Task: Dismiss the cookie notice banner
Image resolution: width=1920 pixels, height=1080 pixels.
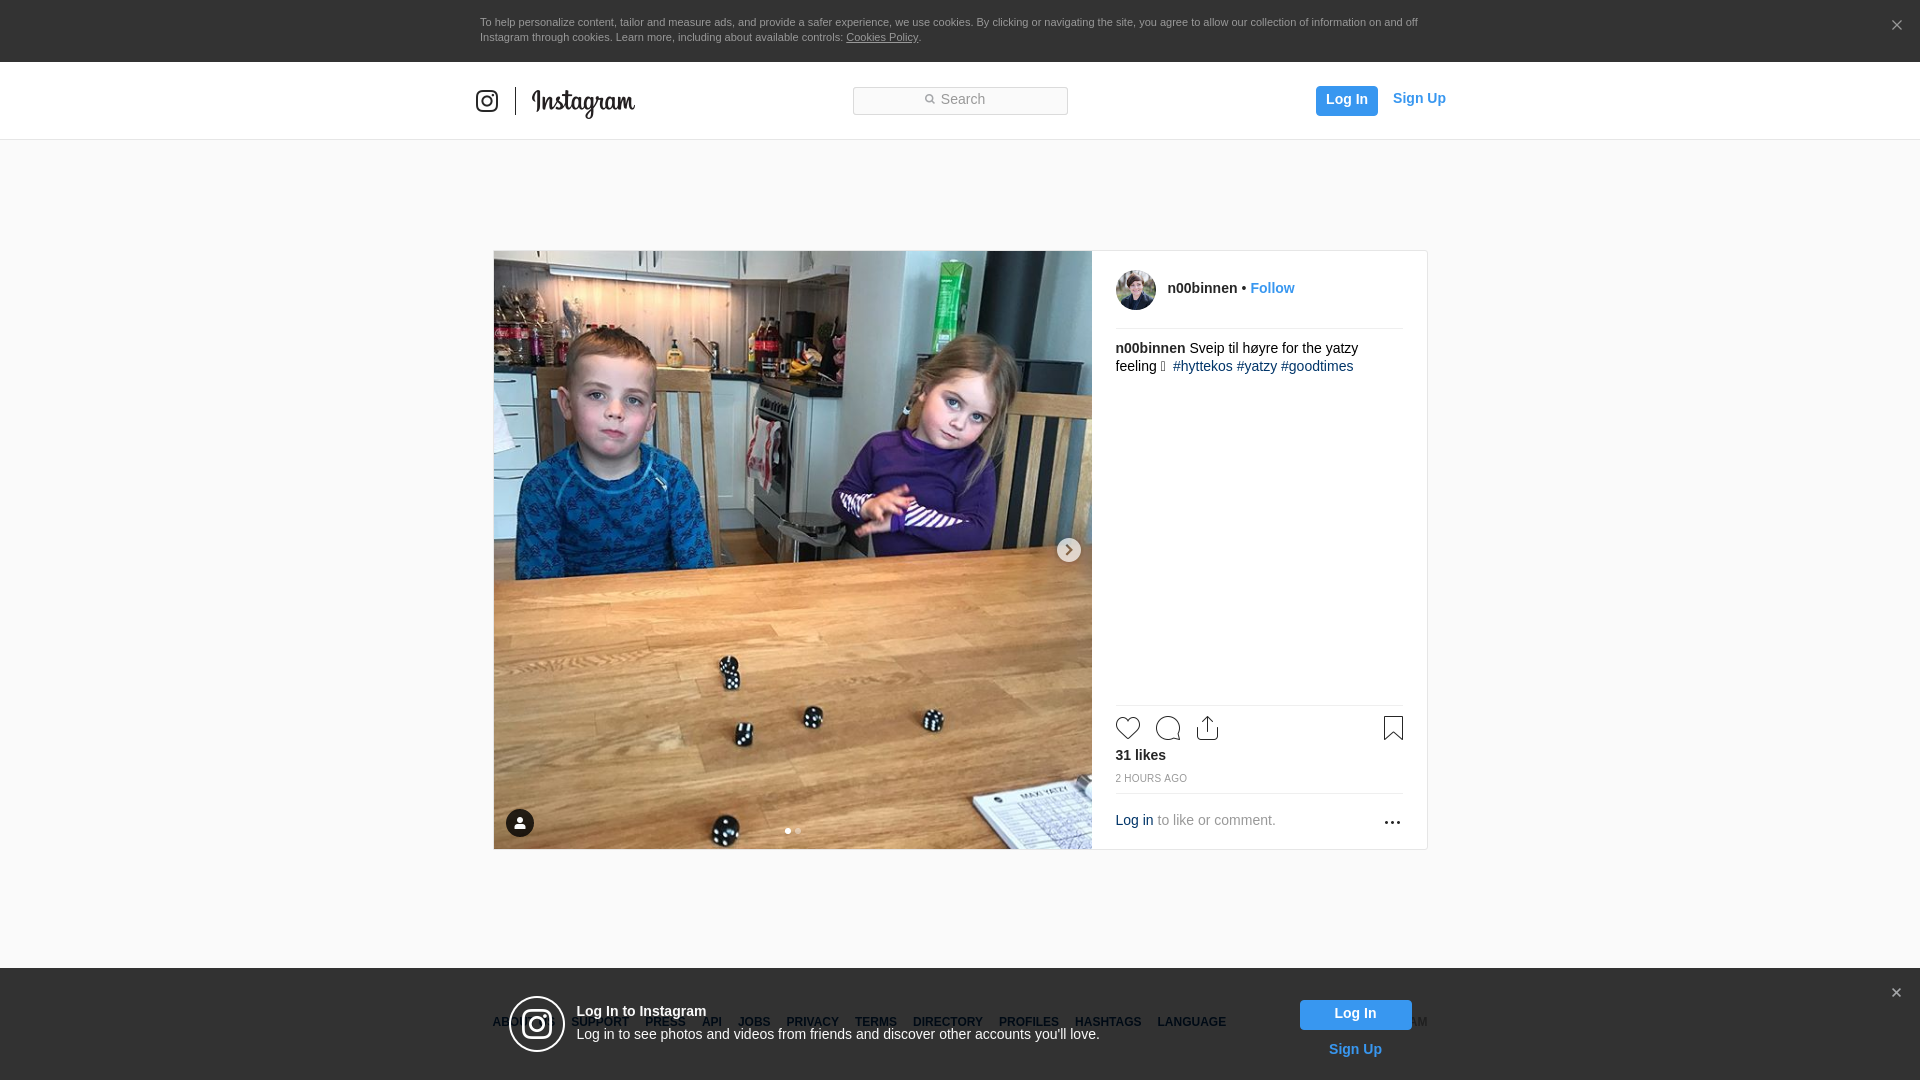Action: 1896,26
